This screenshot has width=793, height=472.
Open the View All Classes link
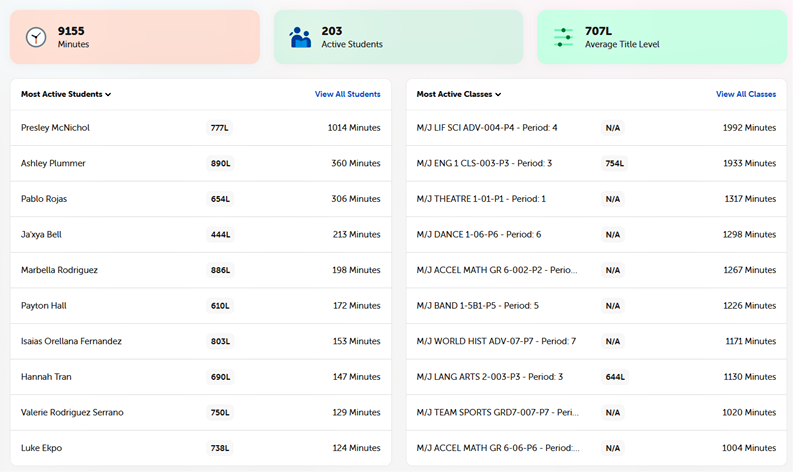click(745, 94)
